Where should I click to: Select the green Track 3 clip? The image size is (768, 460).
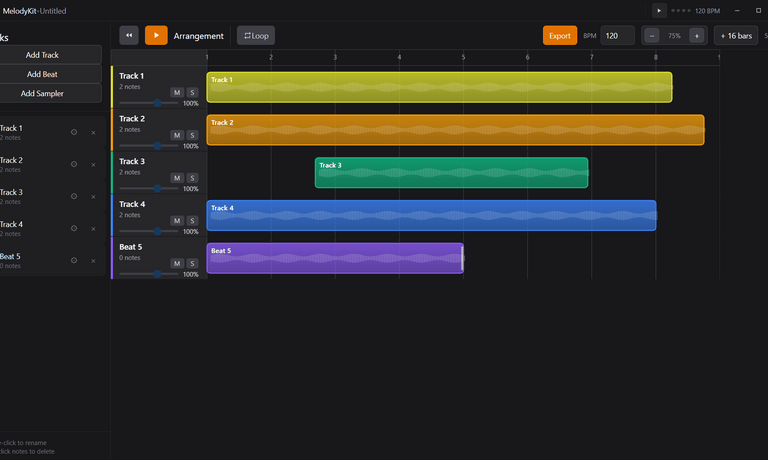[x=451, y=173]
